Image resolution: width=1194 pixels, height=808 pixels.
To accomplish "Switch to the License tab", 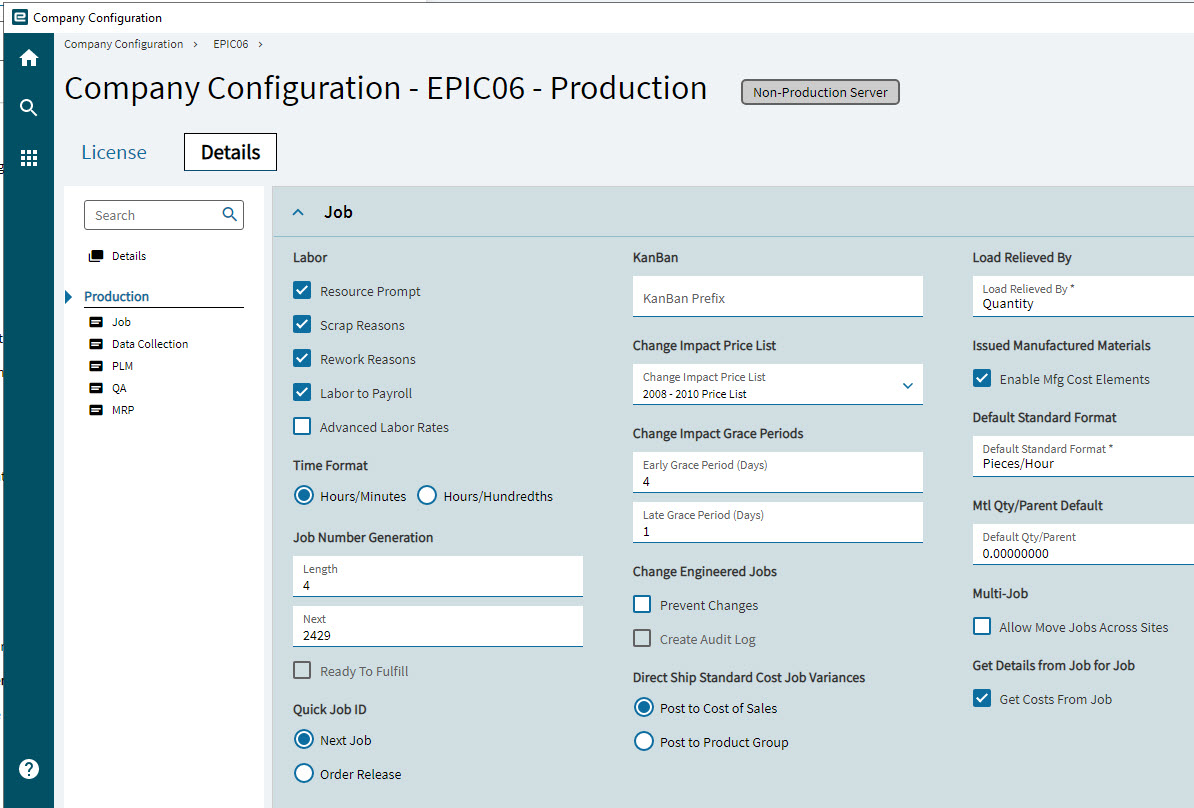I will (x=114, y=152).
